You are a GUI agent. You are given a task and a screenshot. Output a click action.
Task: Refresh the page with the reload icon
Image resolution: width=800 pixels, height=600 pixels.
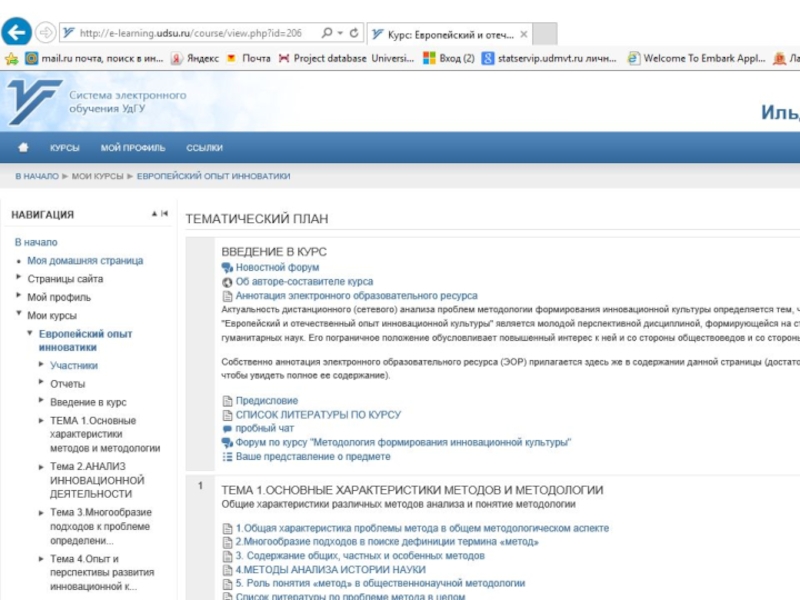tap(354, 33)
